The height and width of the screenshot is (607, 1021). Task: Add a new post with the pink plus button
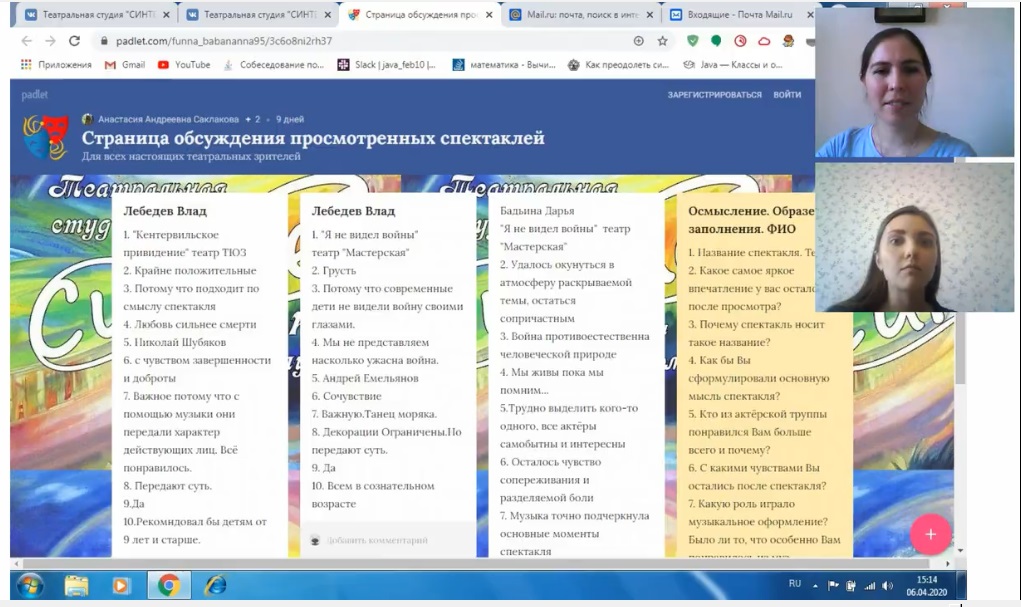pos(930,534)
